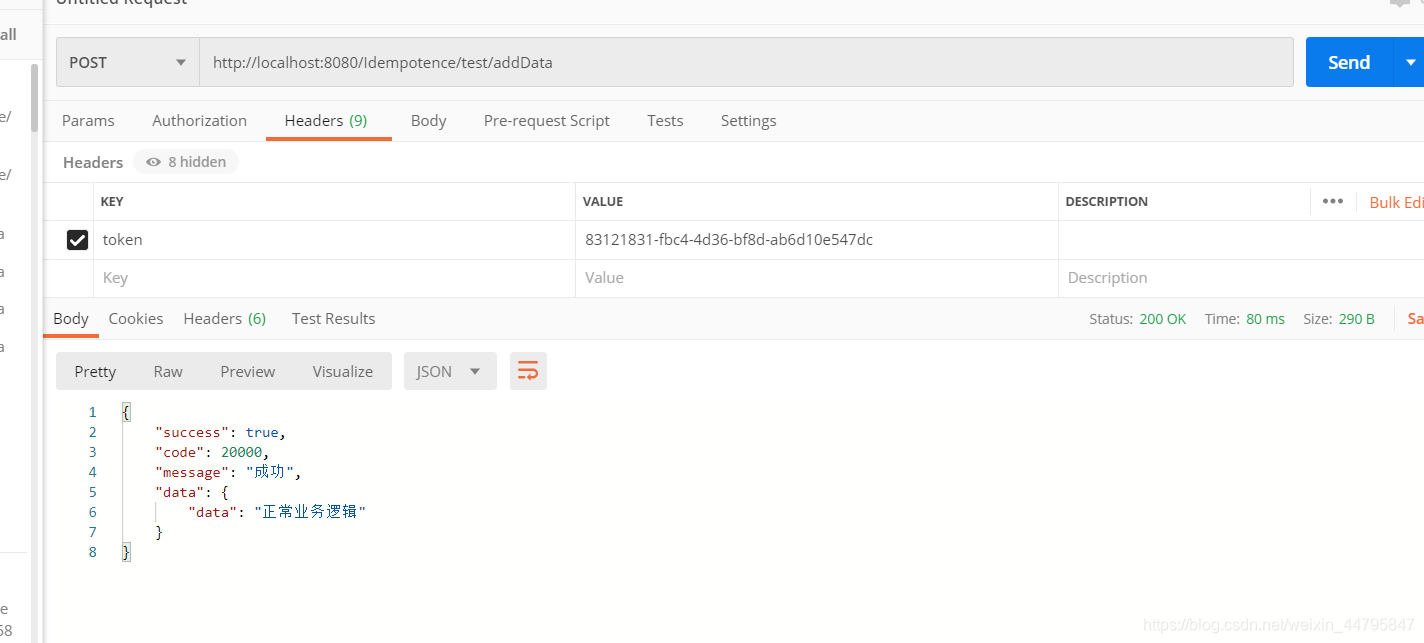Open the response Headers (6) tab
This screenshot has width=1424, height=643.
coord(225,318)
